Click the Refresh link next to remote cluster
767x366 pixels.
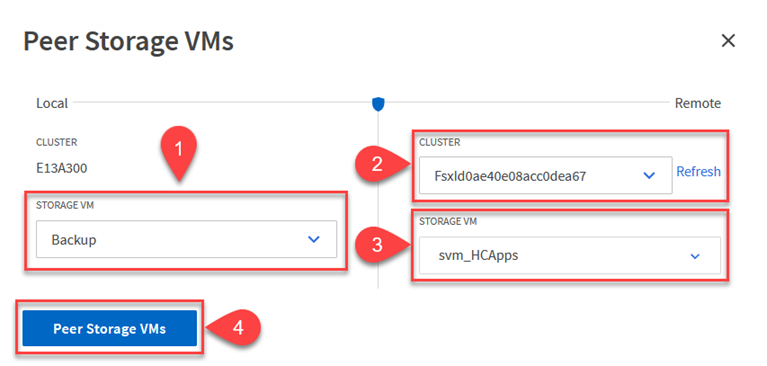point(699,172)
